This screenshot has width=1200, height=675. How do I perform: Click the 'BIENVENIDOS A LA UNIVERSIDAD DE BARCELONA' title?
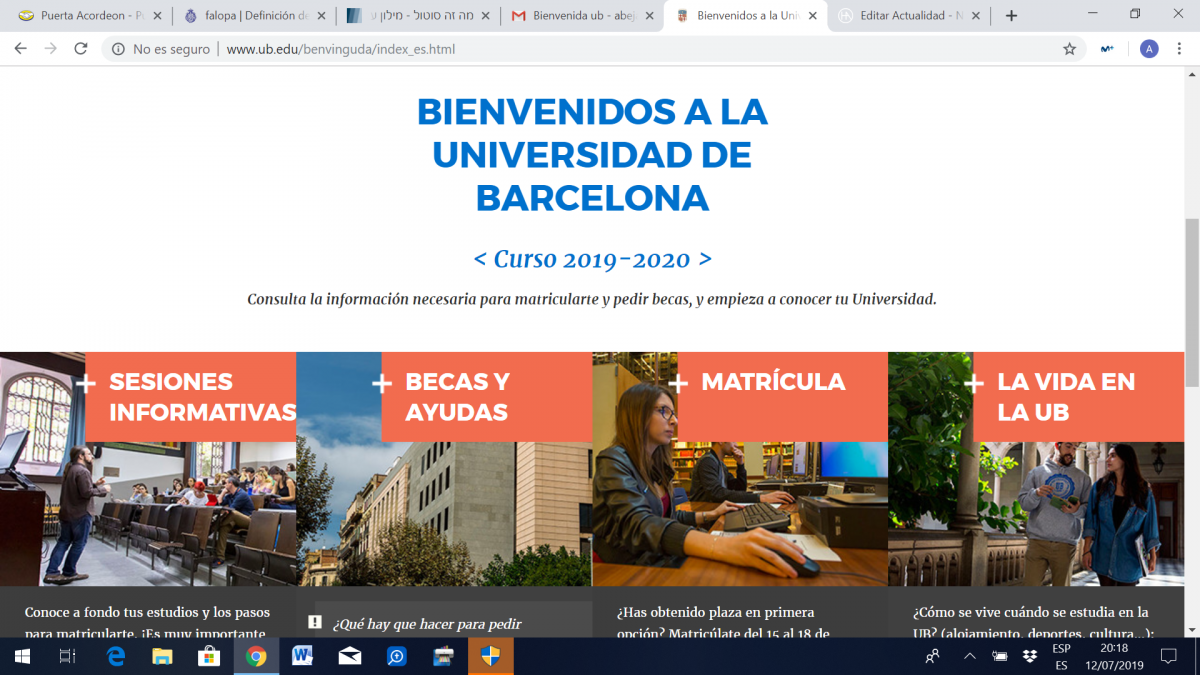coord(592,155)
